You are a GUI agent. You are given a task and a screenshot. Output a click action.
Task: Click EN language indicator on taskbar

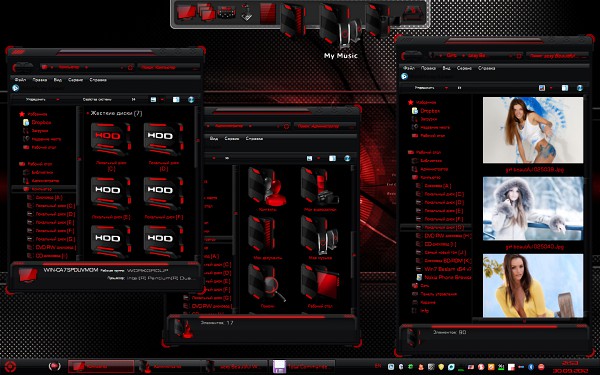click(x=378, y=366)
